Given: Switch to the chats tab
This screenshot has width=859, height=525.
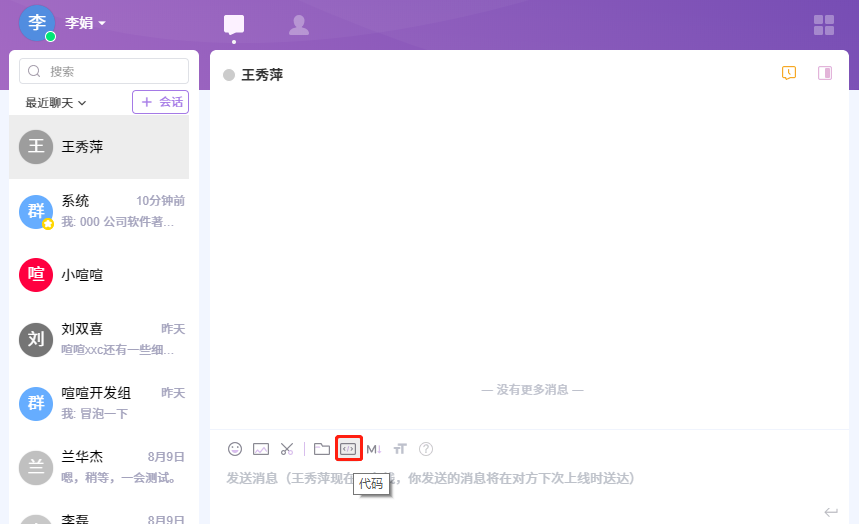Looking at the screenshot, I should (234, 25).
